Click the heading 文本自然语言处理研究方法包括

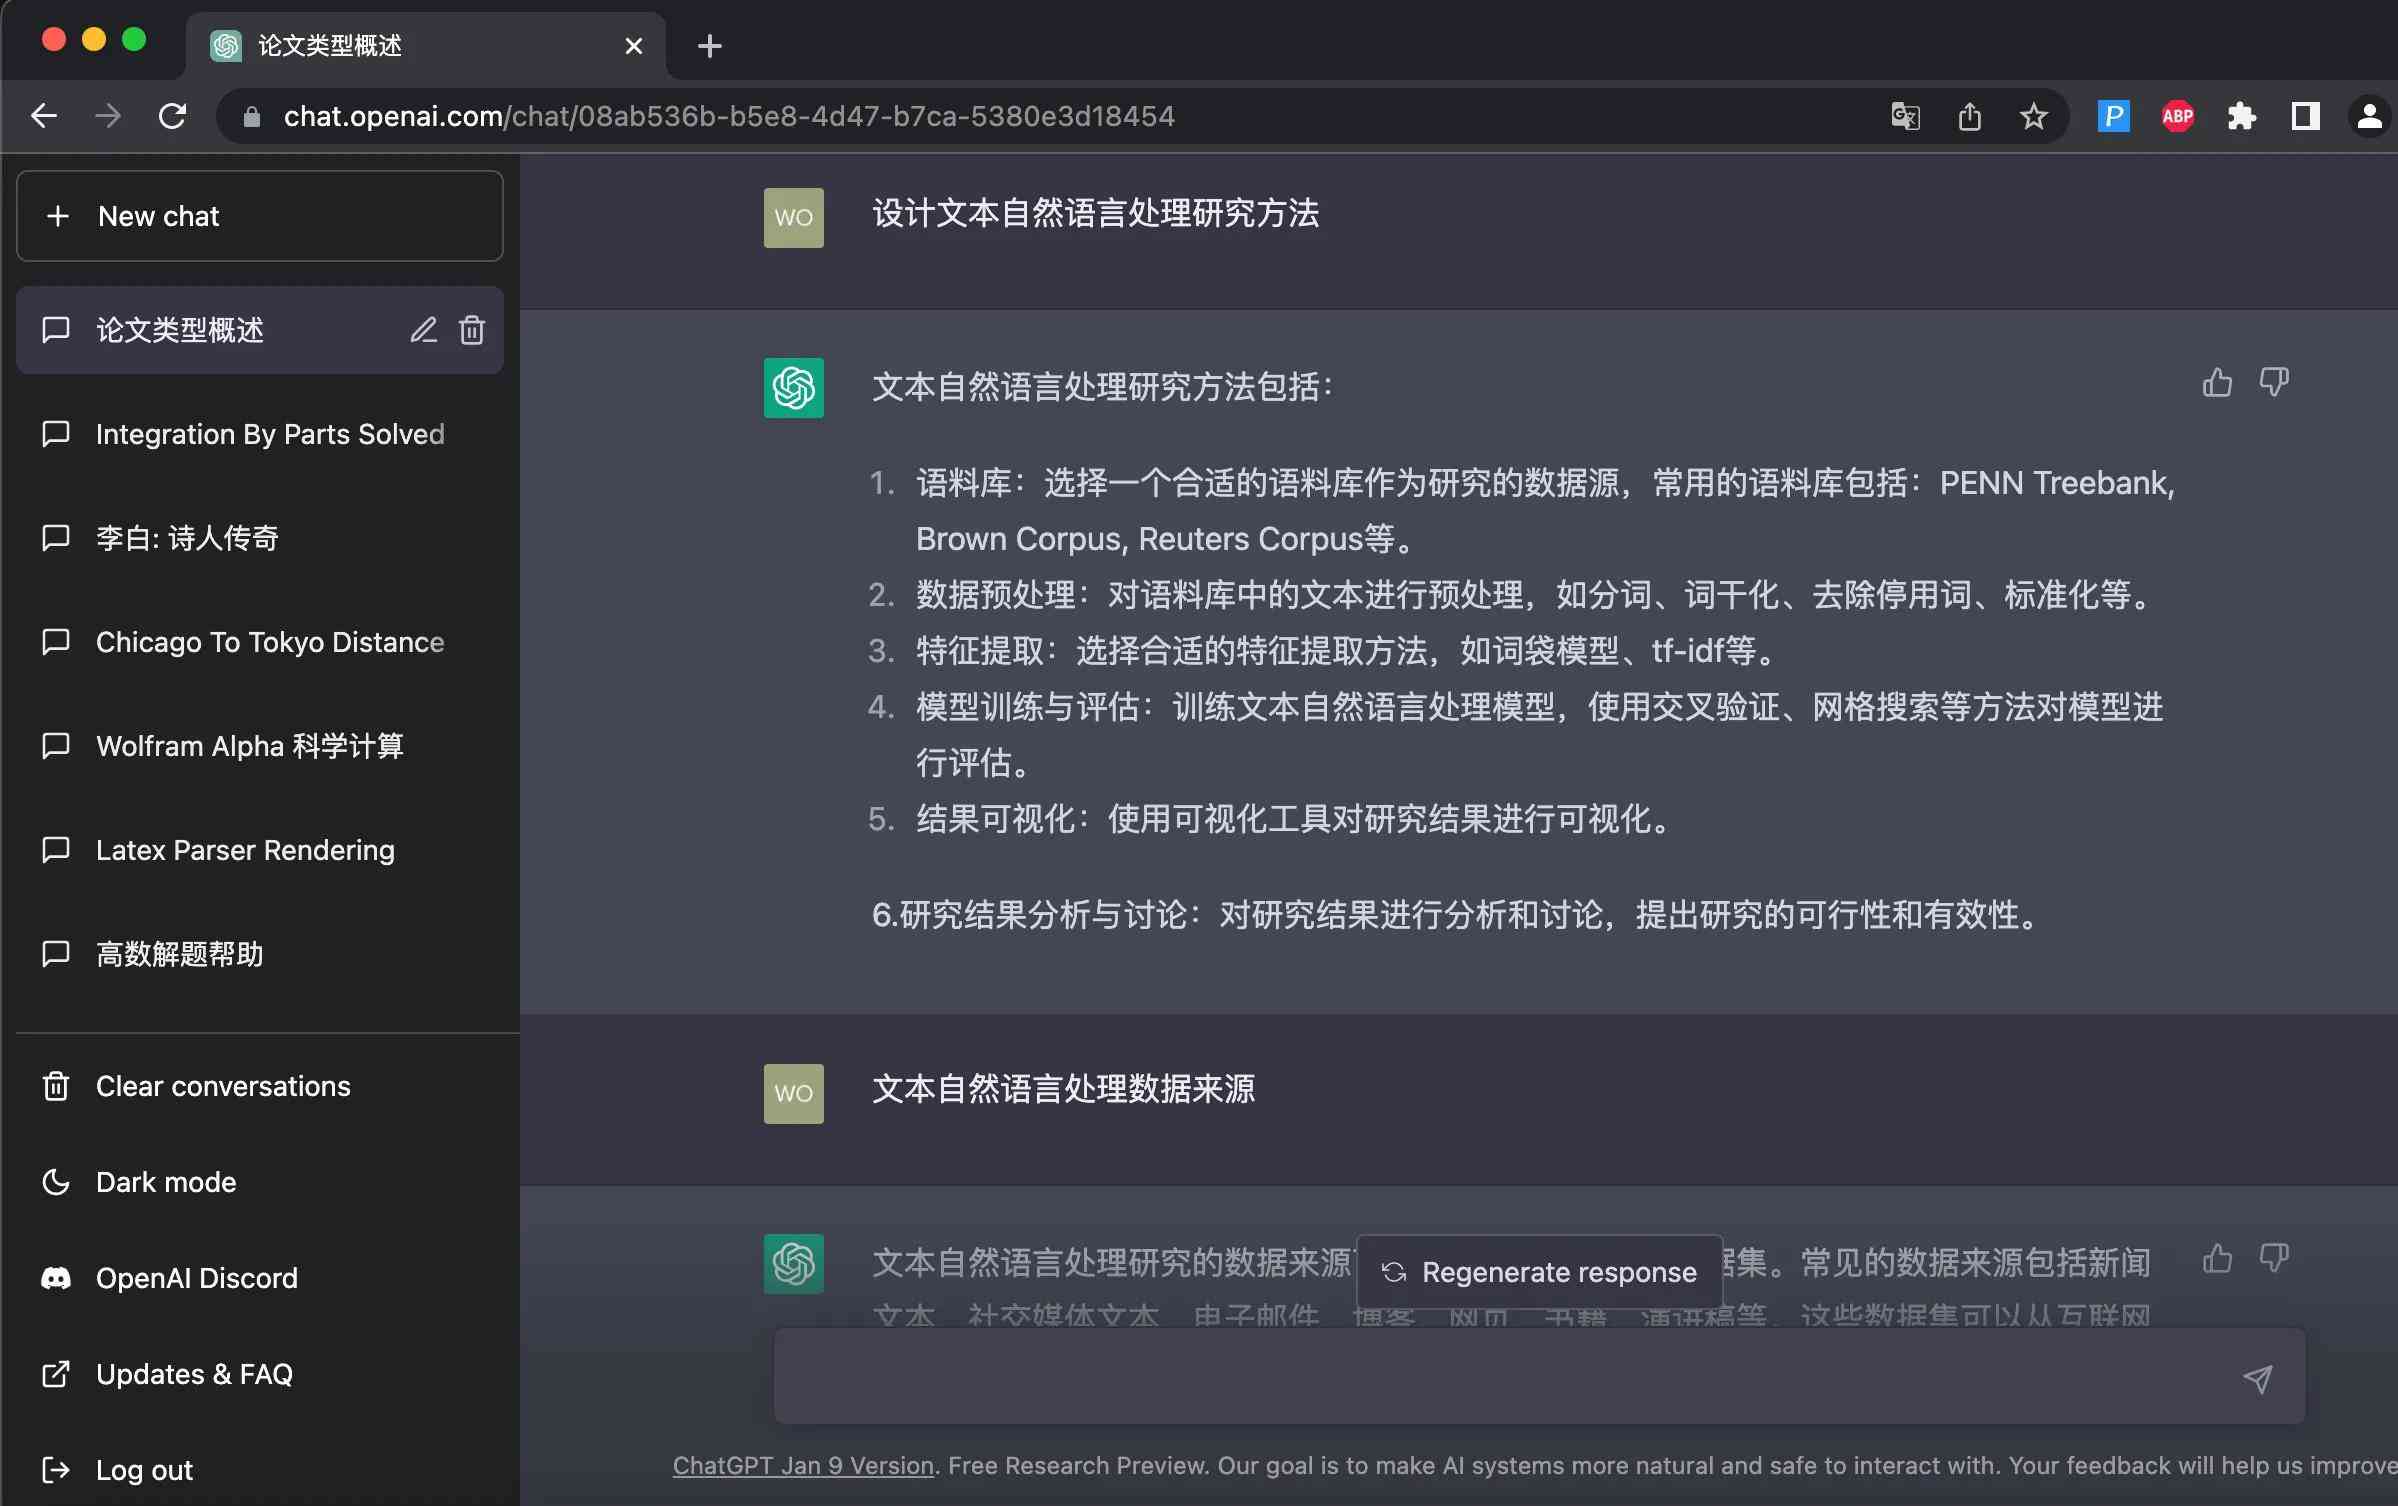coord(1102,387)
